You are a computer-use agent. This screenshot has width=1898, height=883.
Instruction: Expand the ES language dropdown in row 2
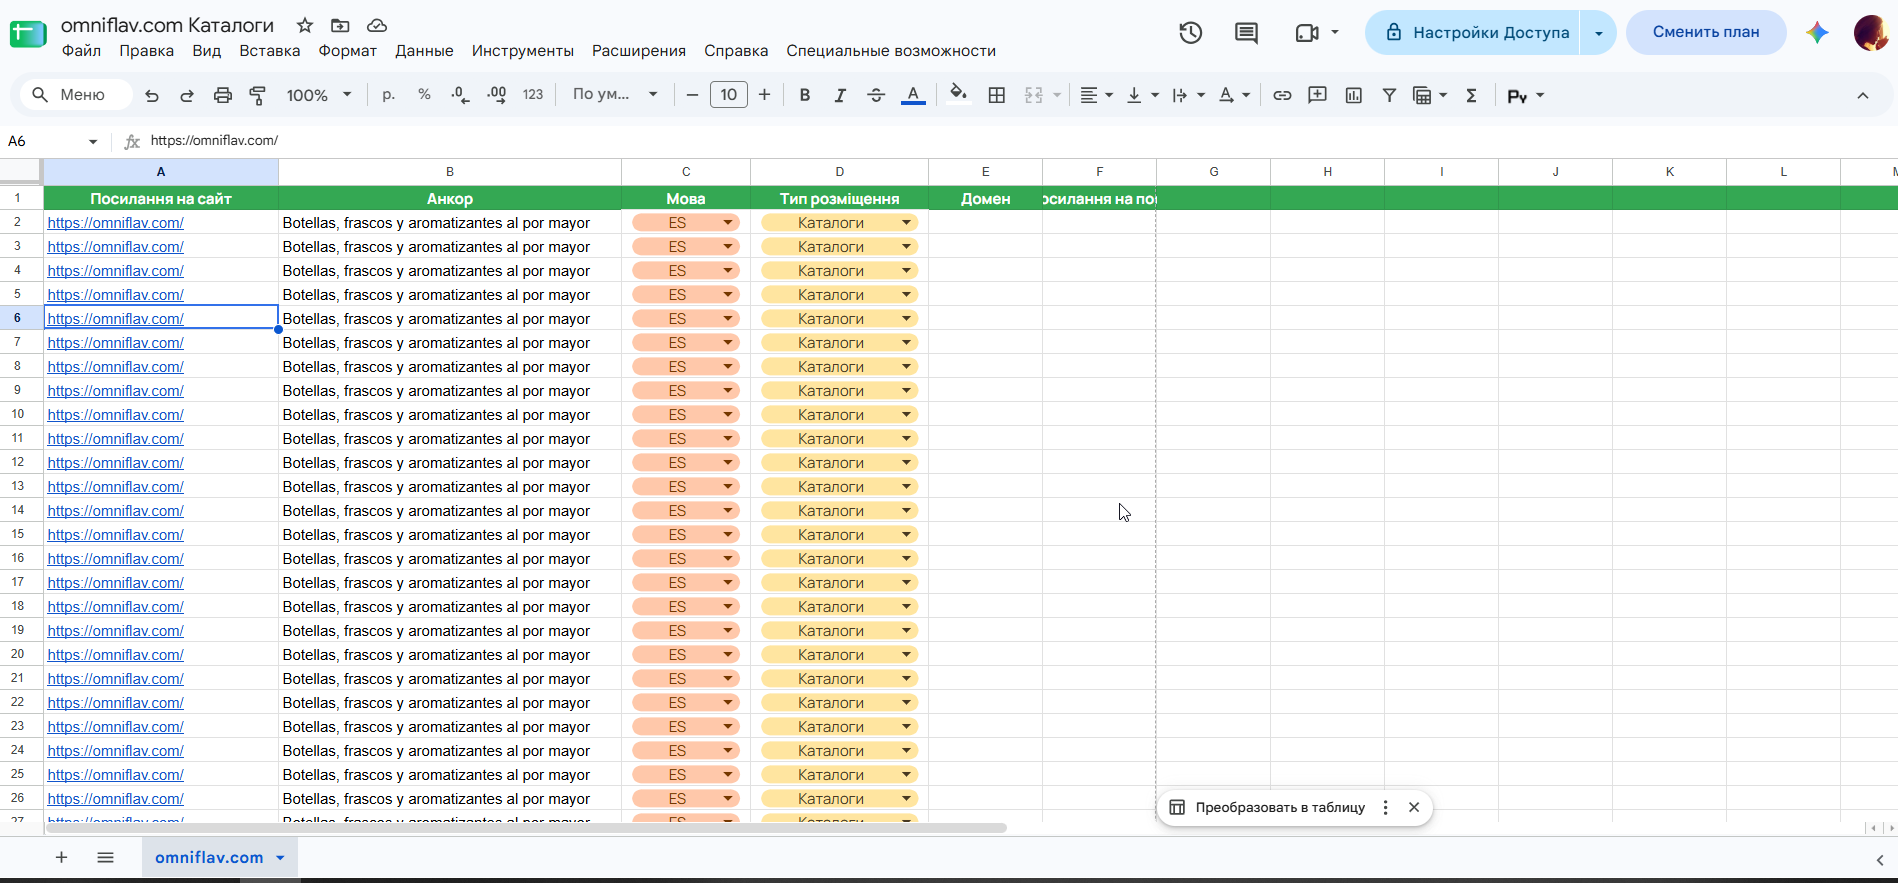[728, 222]
